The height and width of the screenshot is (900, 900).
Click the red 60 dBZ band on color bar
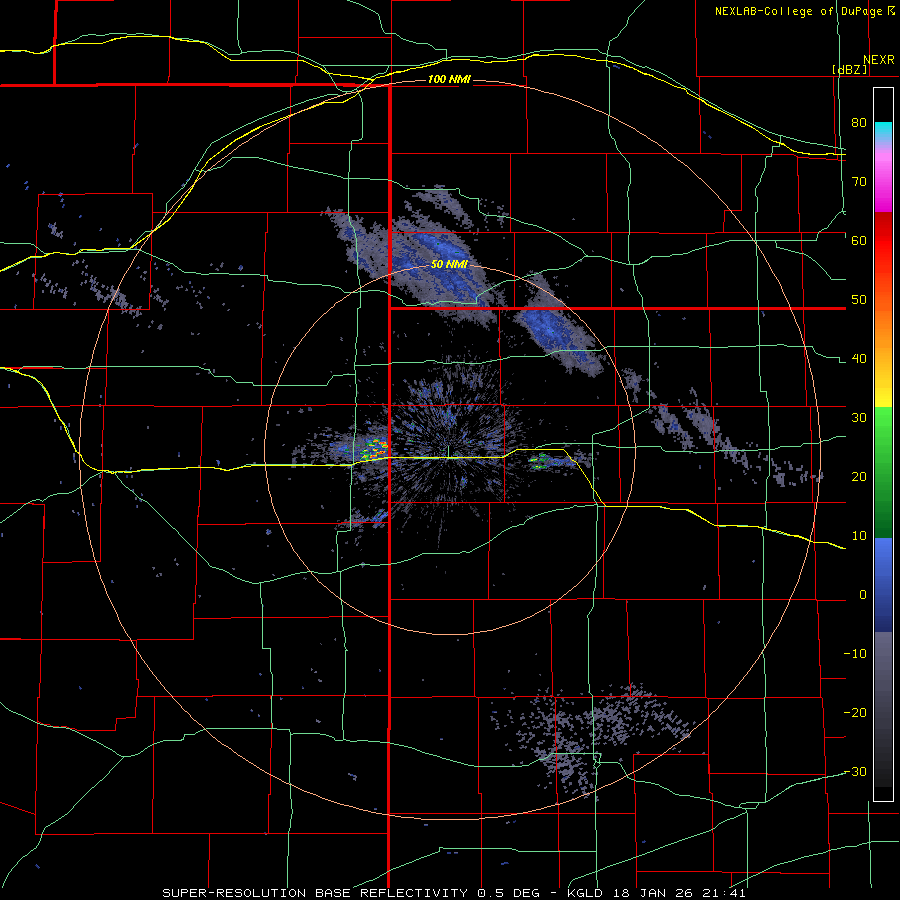click(883, 240)
